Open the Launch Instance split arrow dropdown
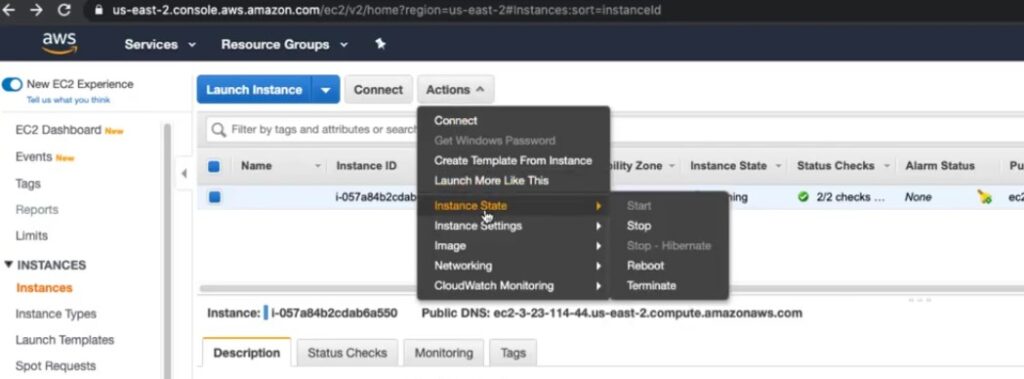The image size is (1024, 379). (326, 90)
